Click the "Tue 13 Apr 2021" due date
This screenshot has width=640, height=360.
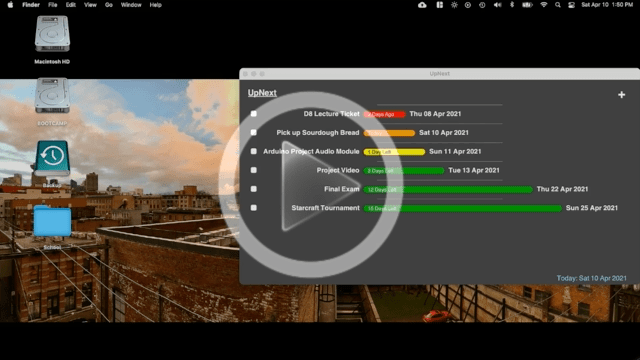(x=474, y=170)
